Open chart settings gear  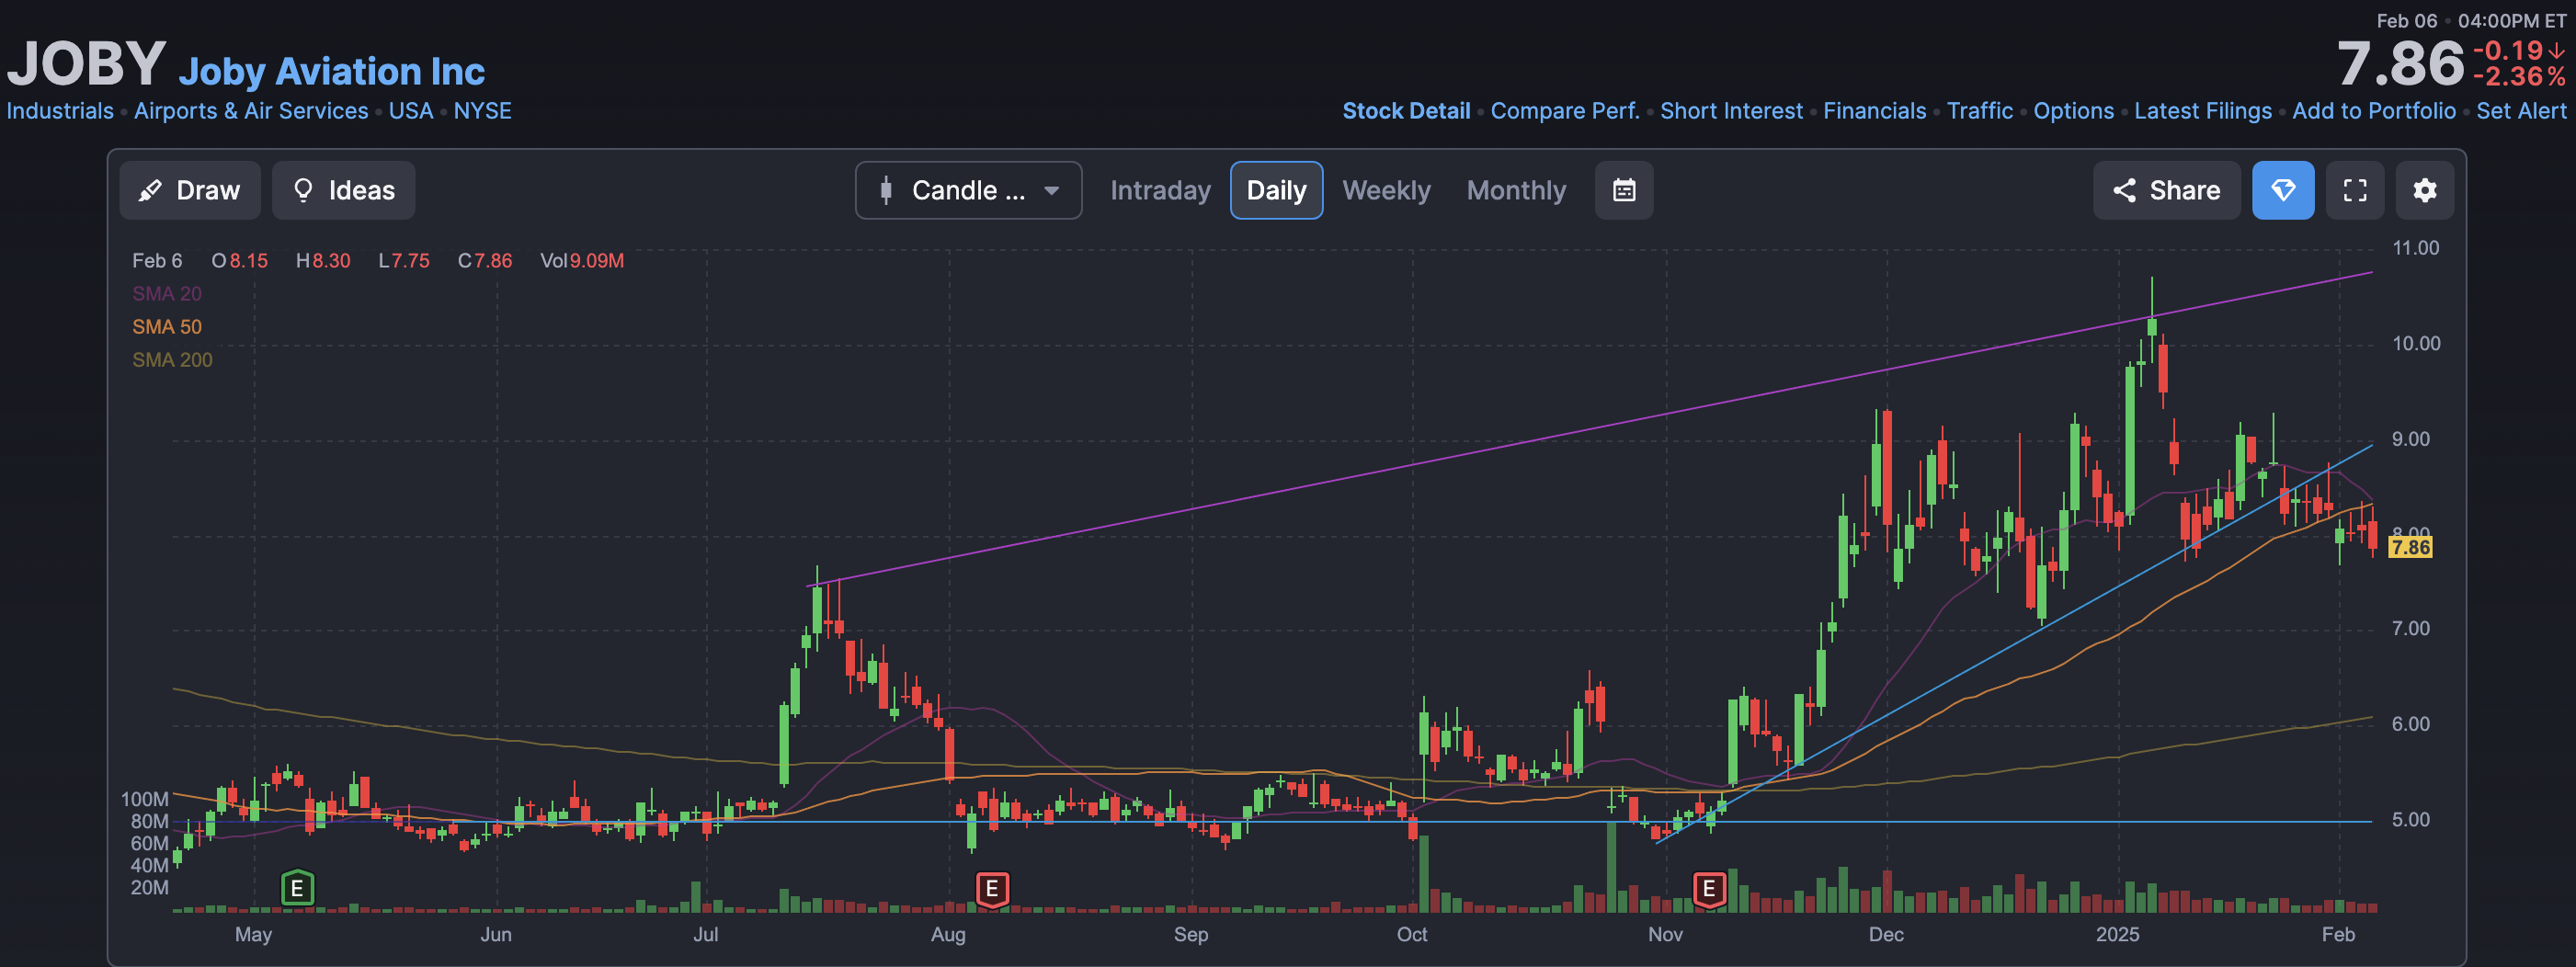pyautogui.click(x=2425, y=190)
